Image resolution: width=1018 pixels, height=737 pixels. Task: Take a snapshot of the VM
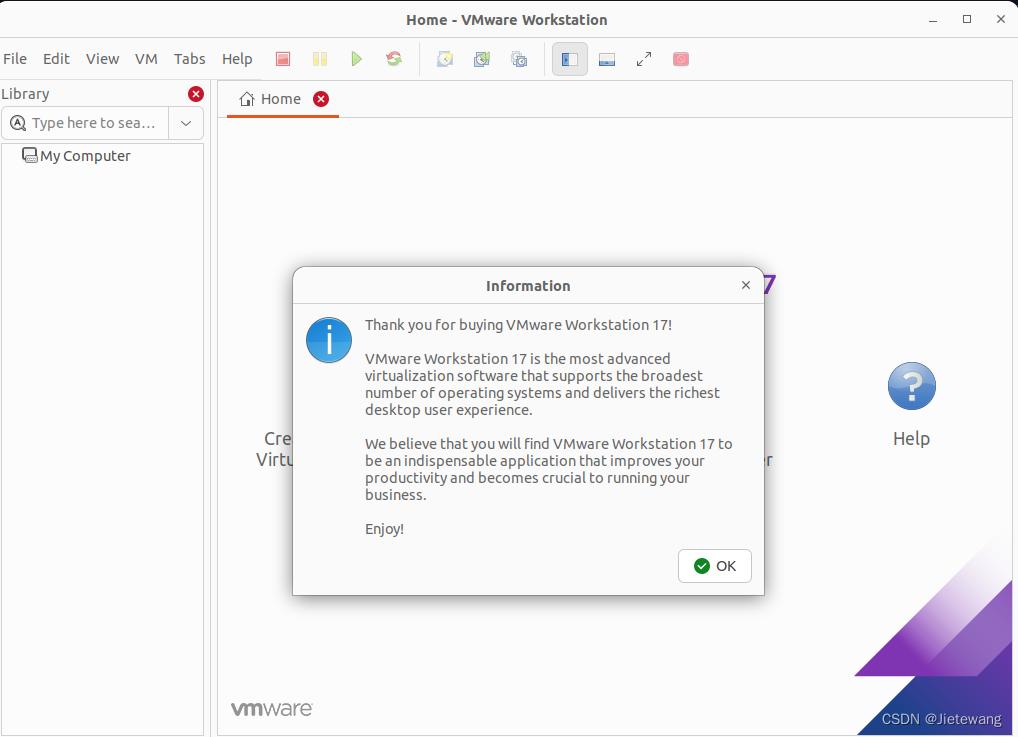445,59
